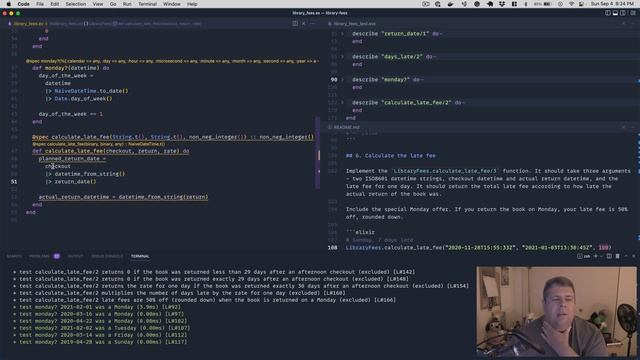Click the "def monday?(datetime) do" line
Image resolution: width=640 pixels, height=360 pixels.
pyautogui.click(x=71, y=68)
